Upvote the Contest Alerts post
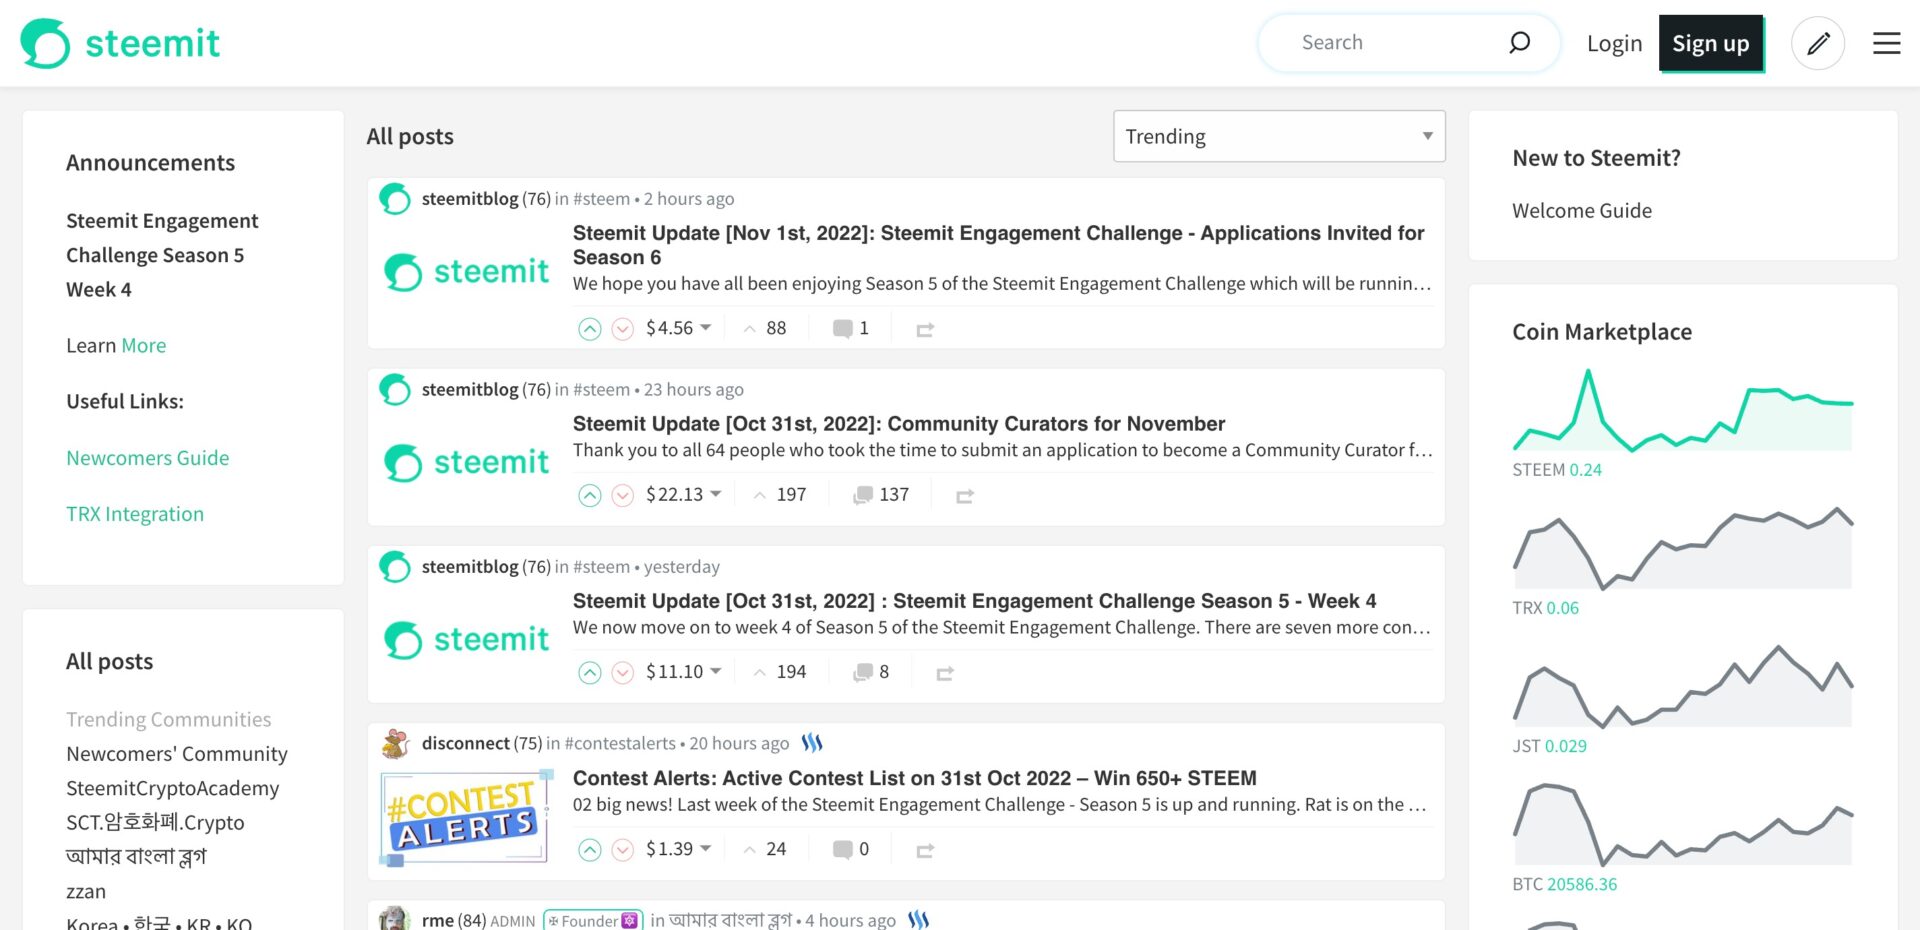Image resolution: width=1920 pixels, height=930 pixels. [590, 849]
